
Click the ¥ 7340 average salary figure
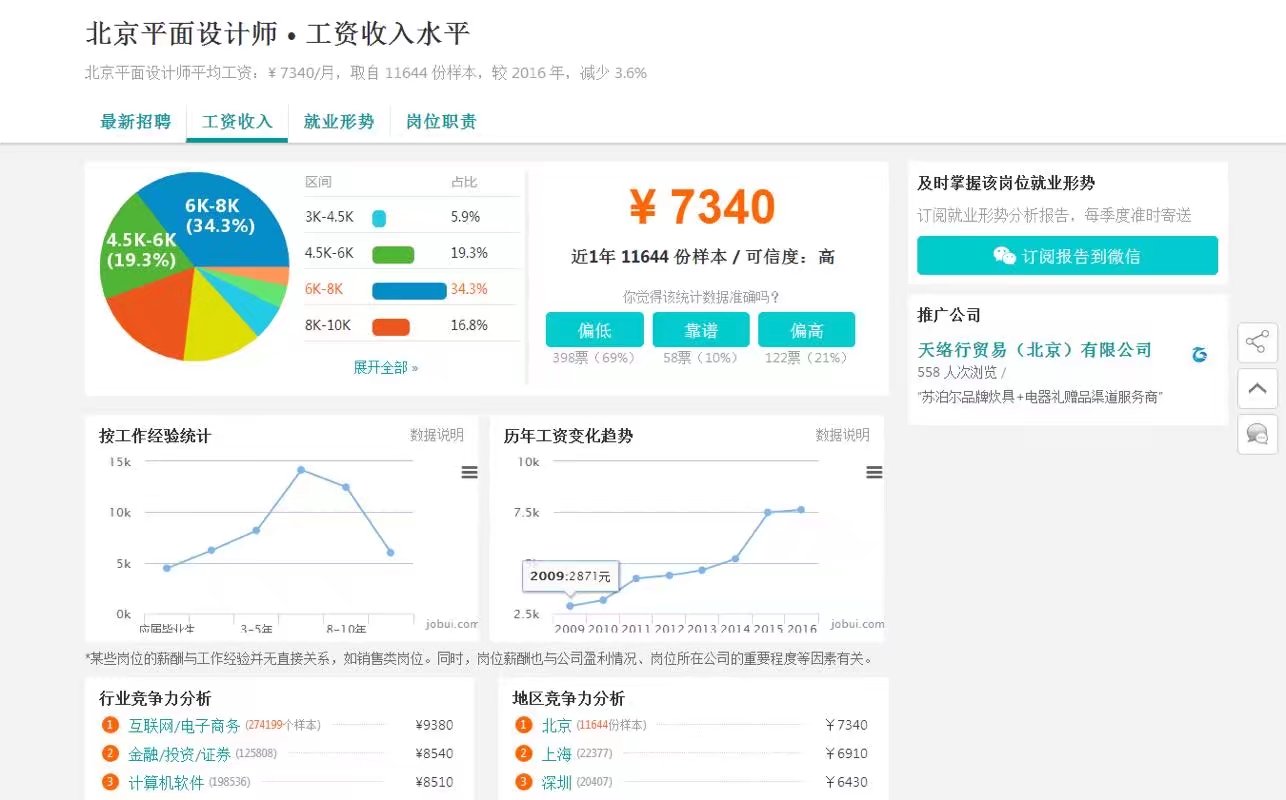pos(703,206)
